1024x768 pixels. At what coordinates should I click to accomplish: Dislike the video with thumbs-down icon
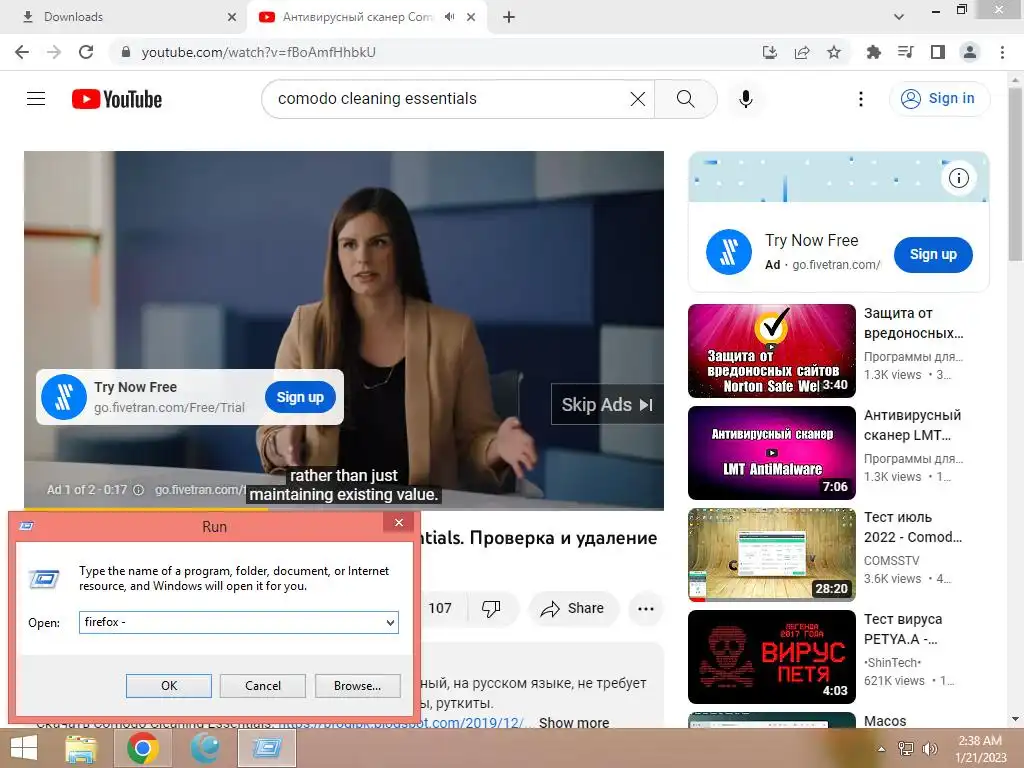[x=491, y=608]
